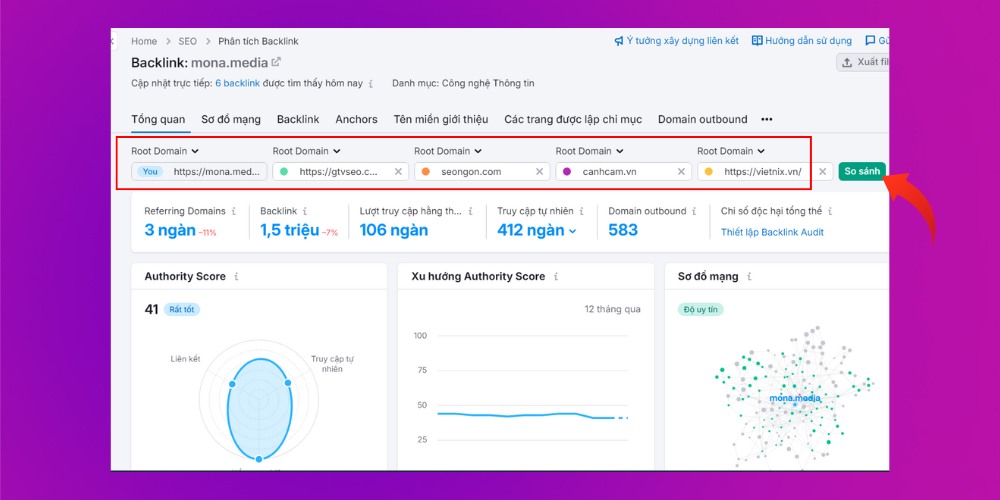Click Danh mục: Công nghệ Thông tin text
Screen dimensions: 1000x500
(x=464, y=84)
